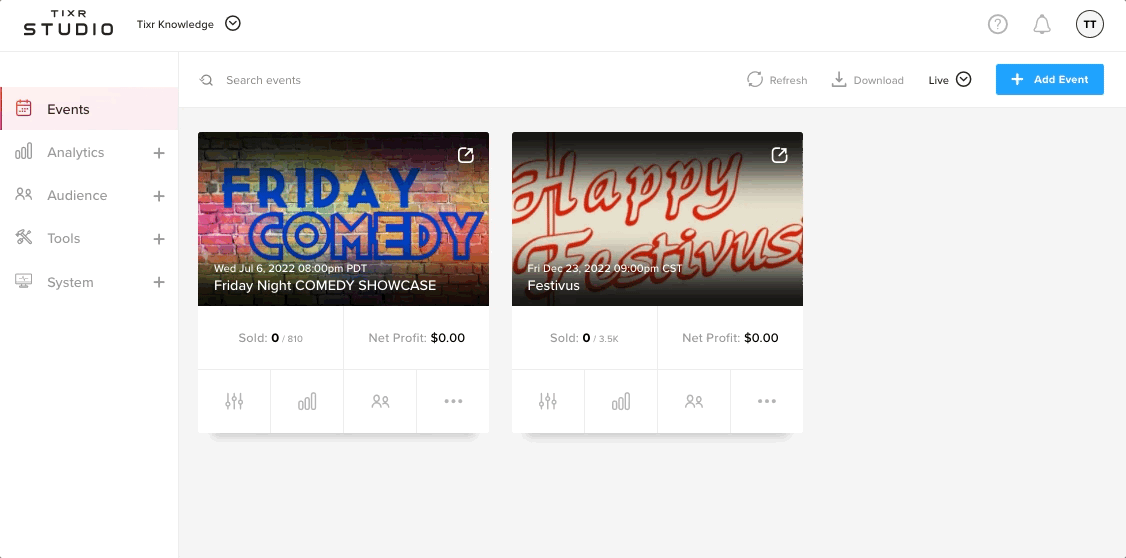Image resolution: width=1126 pixels, height=558 pixels.
Task: Open Friday Night COMEDY SHOWCASE in new window
Action: [465, 155]
